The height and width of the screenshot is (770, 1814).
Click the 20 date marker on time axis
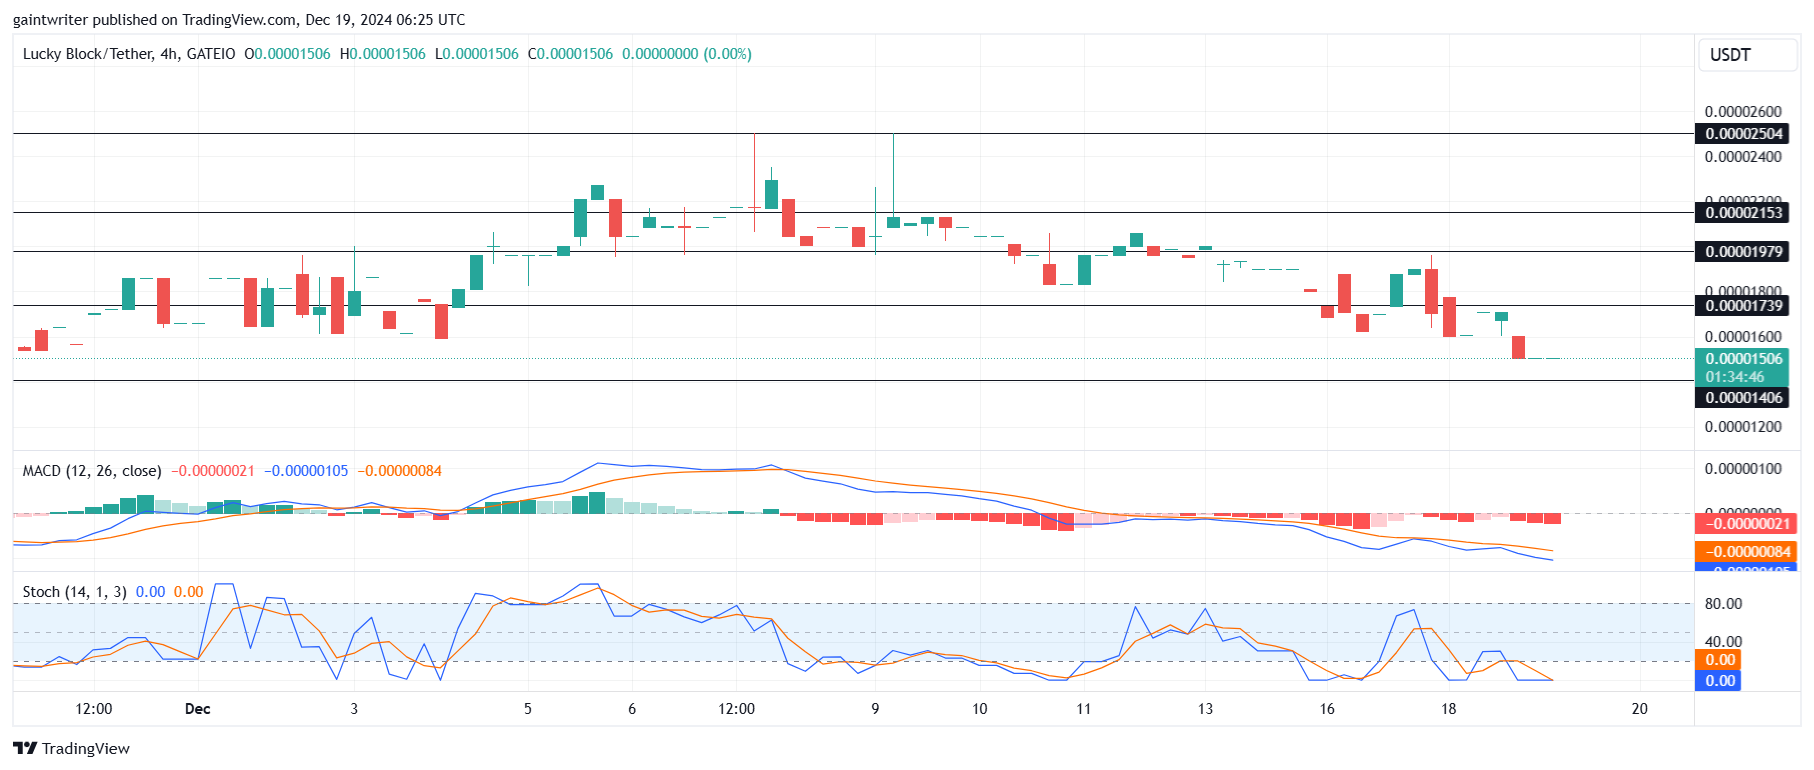[1639, 709]
